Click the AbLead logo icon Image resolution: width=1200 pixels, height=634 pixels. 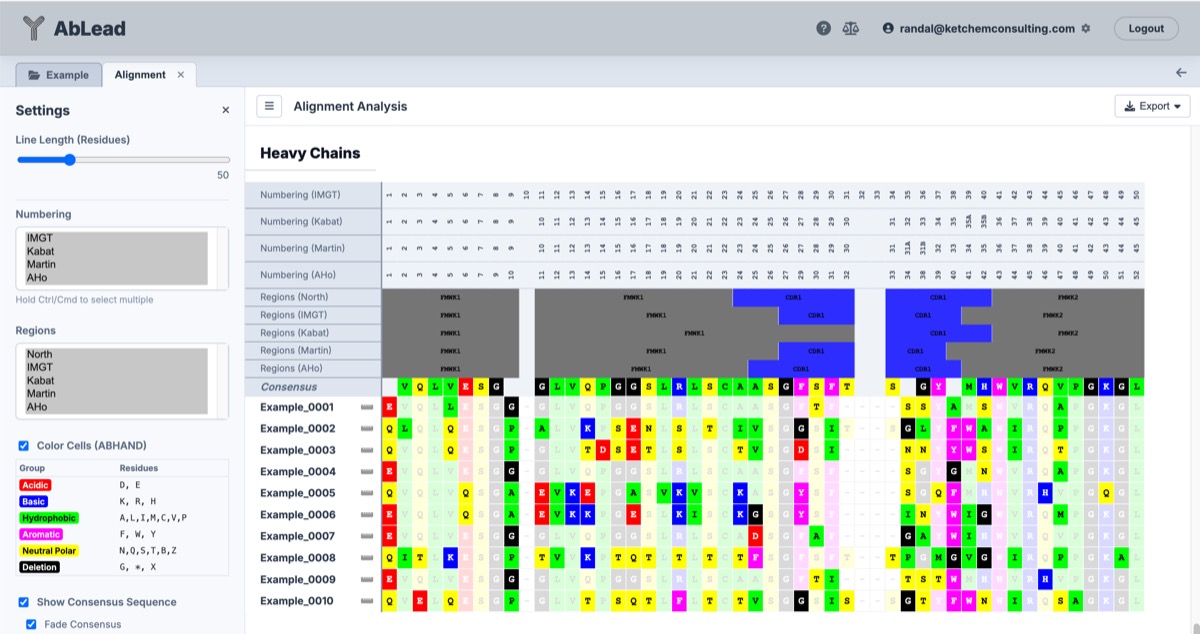point(34,28)
